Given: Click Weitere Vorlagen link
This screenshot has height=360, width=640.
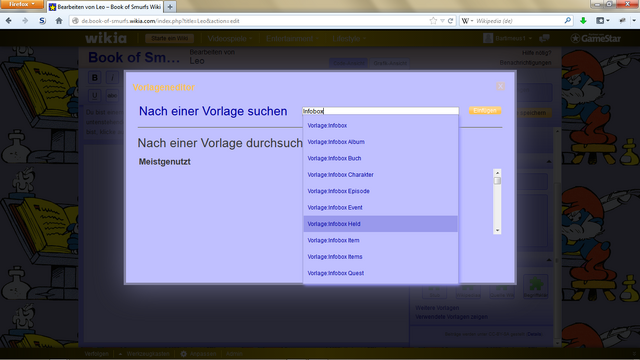Looking at the screenshot, I should click(437, 308).
